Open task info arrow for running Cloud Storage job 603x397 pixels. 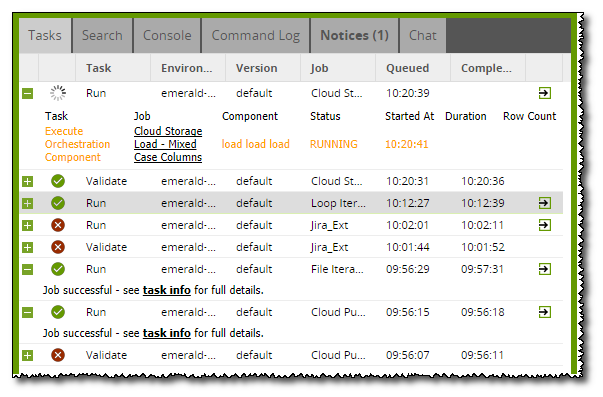[x=545, y=93]
